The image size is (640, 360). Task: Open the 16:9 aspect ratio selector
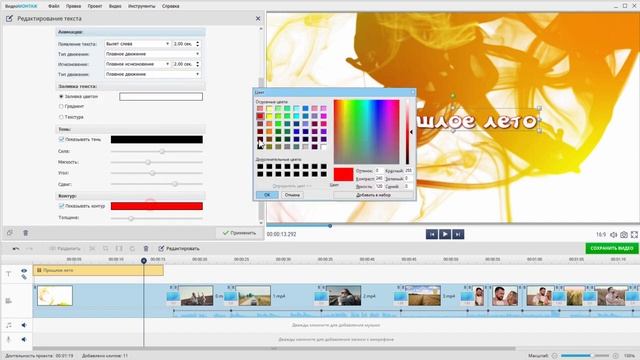point(601,235)
